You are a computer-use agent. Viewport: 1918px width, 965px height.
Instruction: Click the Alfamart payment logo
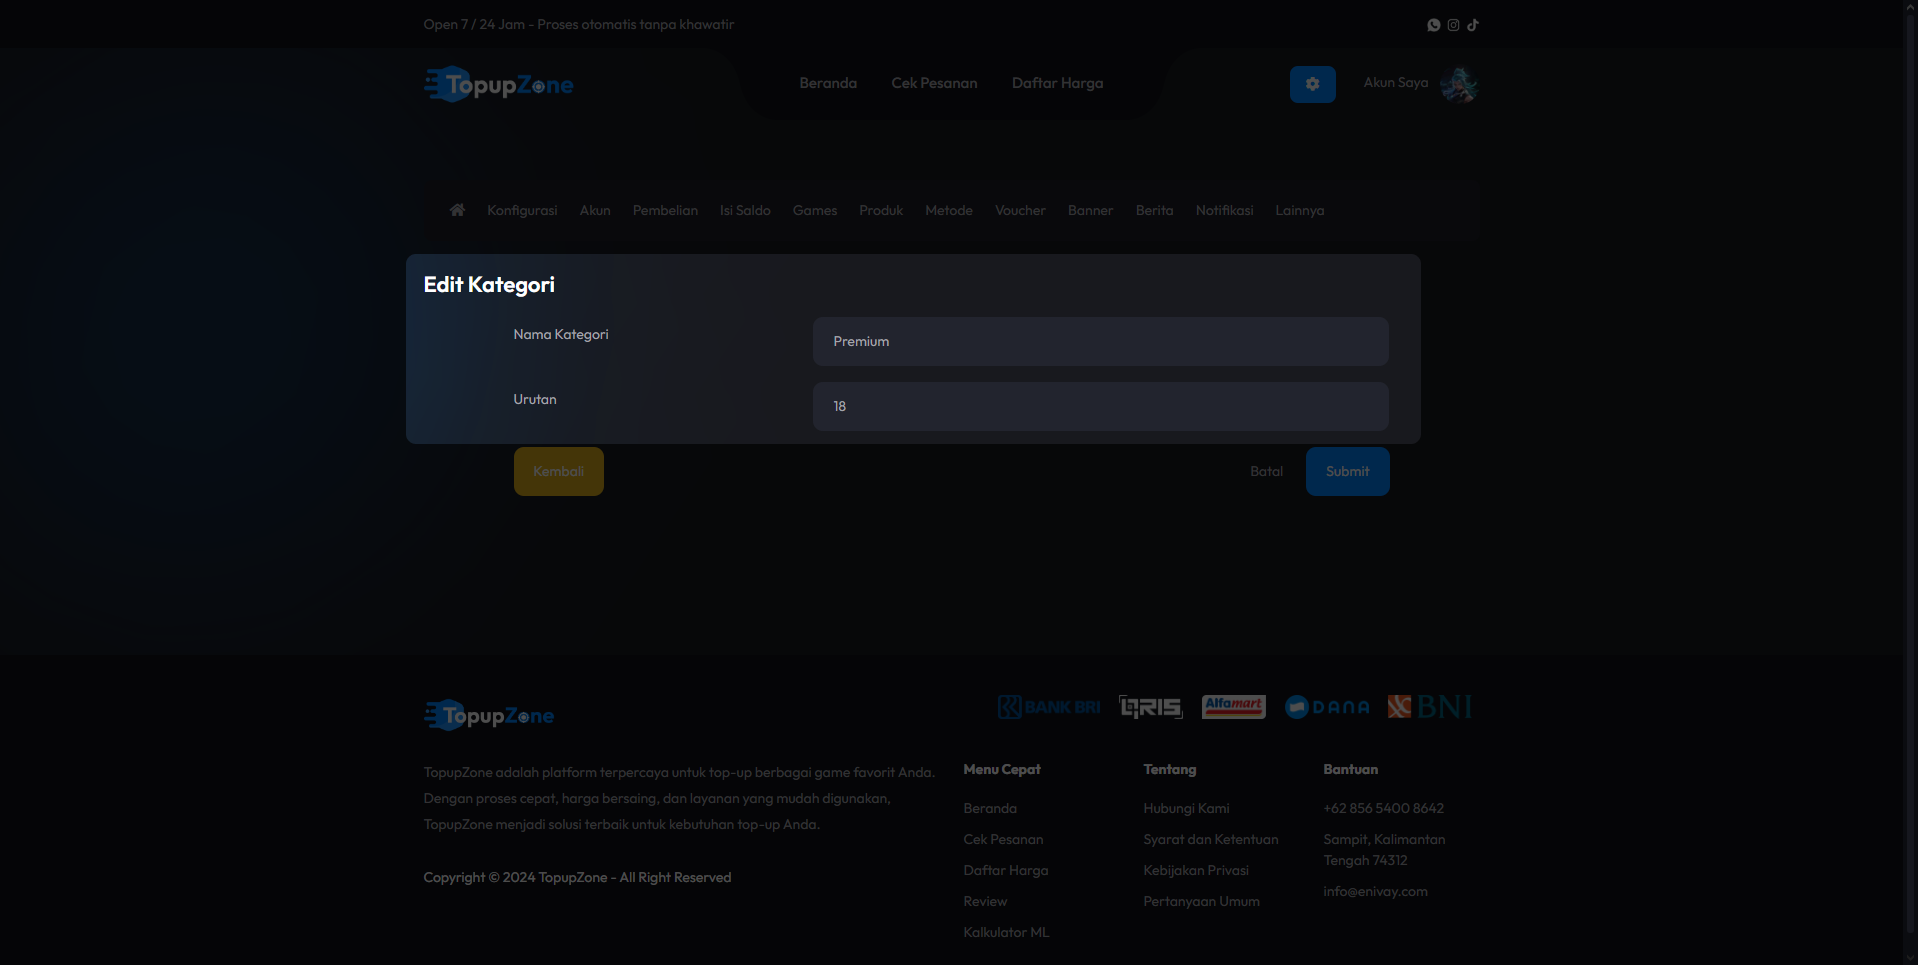pyautogui.click(x=1233, y=707)
